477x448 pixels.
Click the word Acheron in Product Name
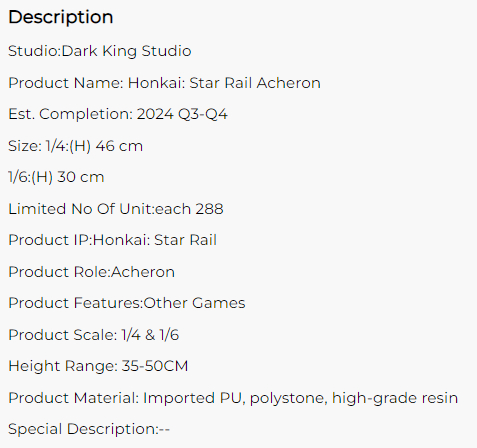[289, 83]
